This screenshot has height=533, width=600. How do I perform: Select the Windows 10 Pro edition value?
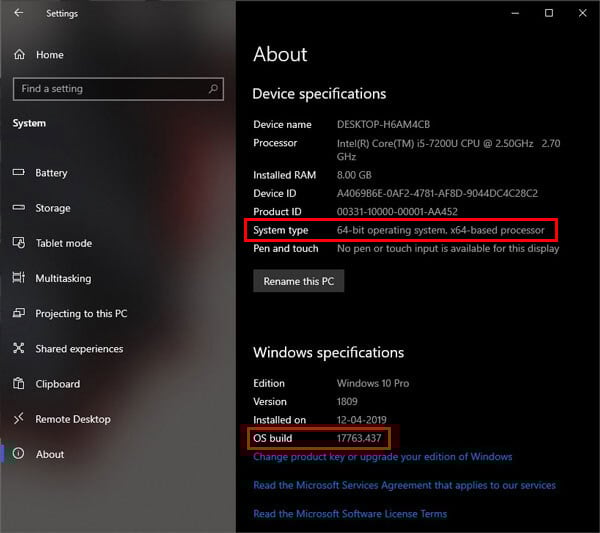click(373, 383)
